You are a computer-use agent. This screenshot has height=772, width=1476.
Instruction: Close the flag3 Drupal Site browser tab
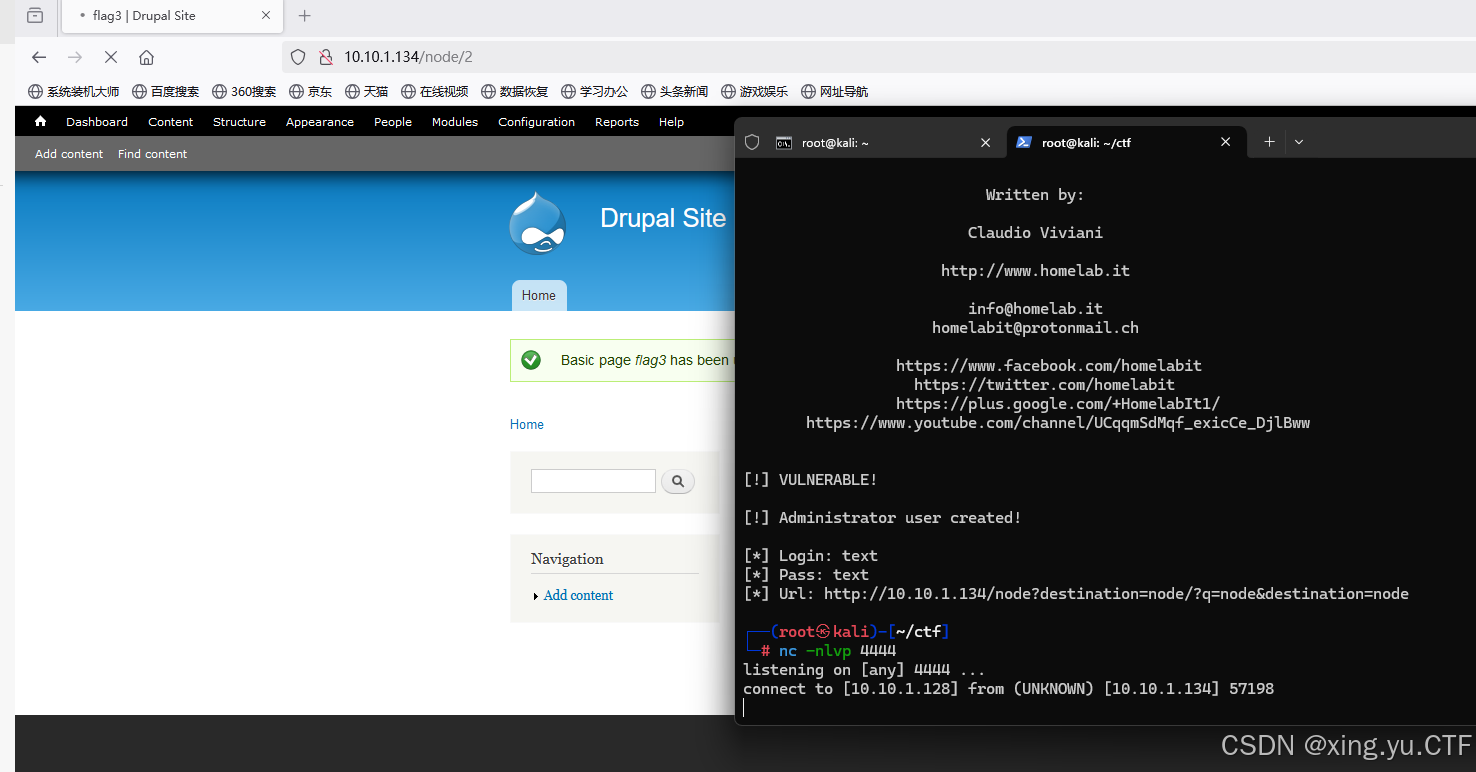point(266,15)
